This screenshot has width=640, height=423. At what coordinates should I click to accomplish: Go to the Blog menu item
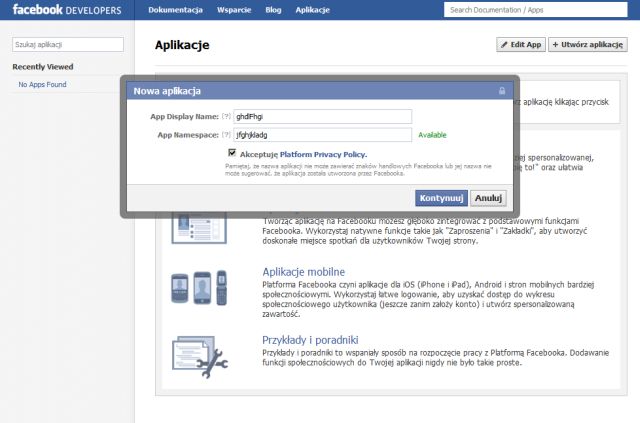click(273, 10)
